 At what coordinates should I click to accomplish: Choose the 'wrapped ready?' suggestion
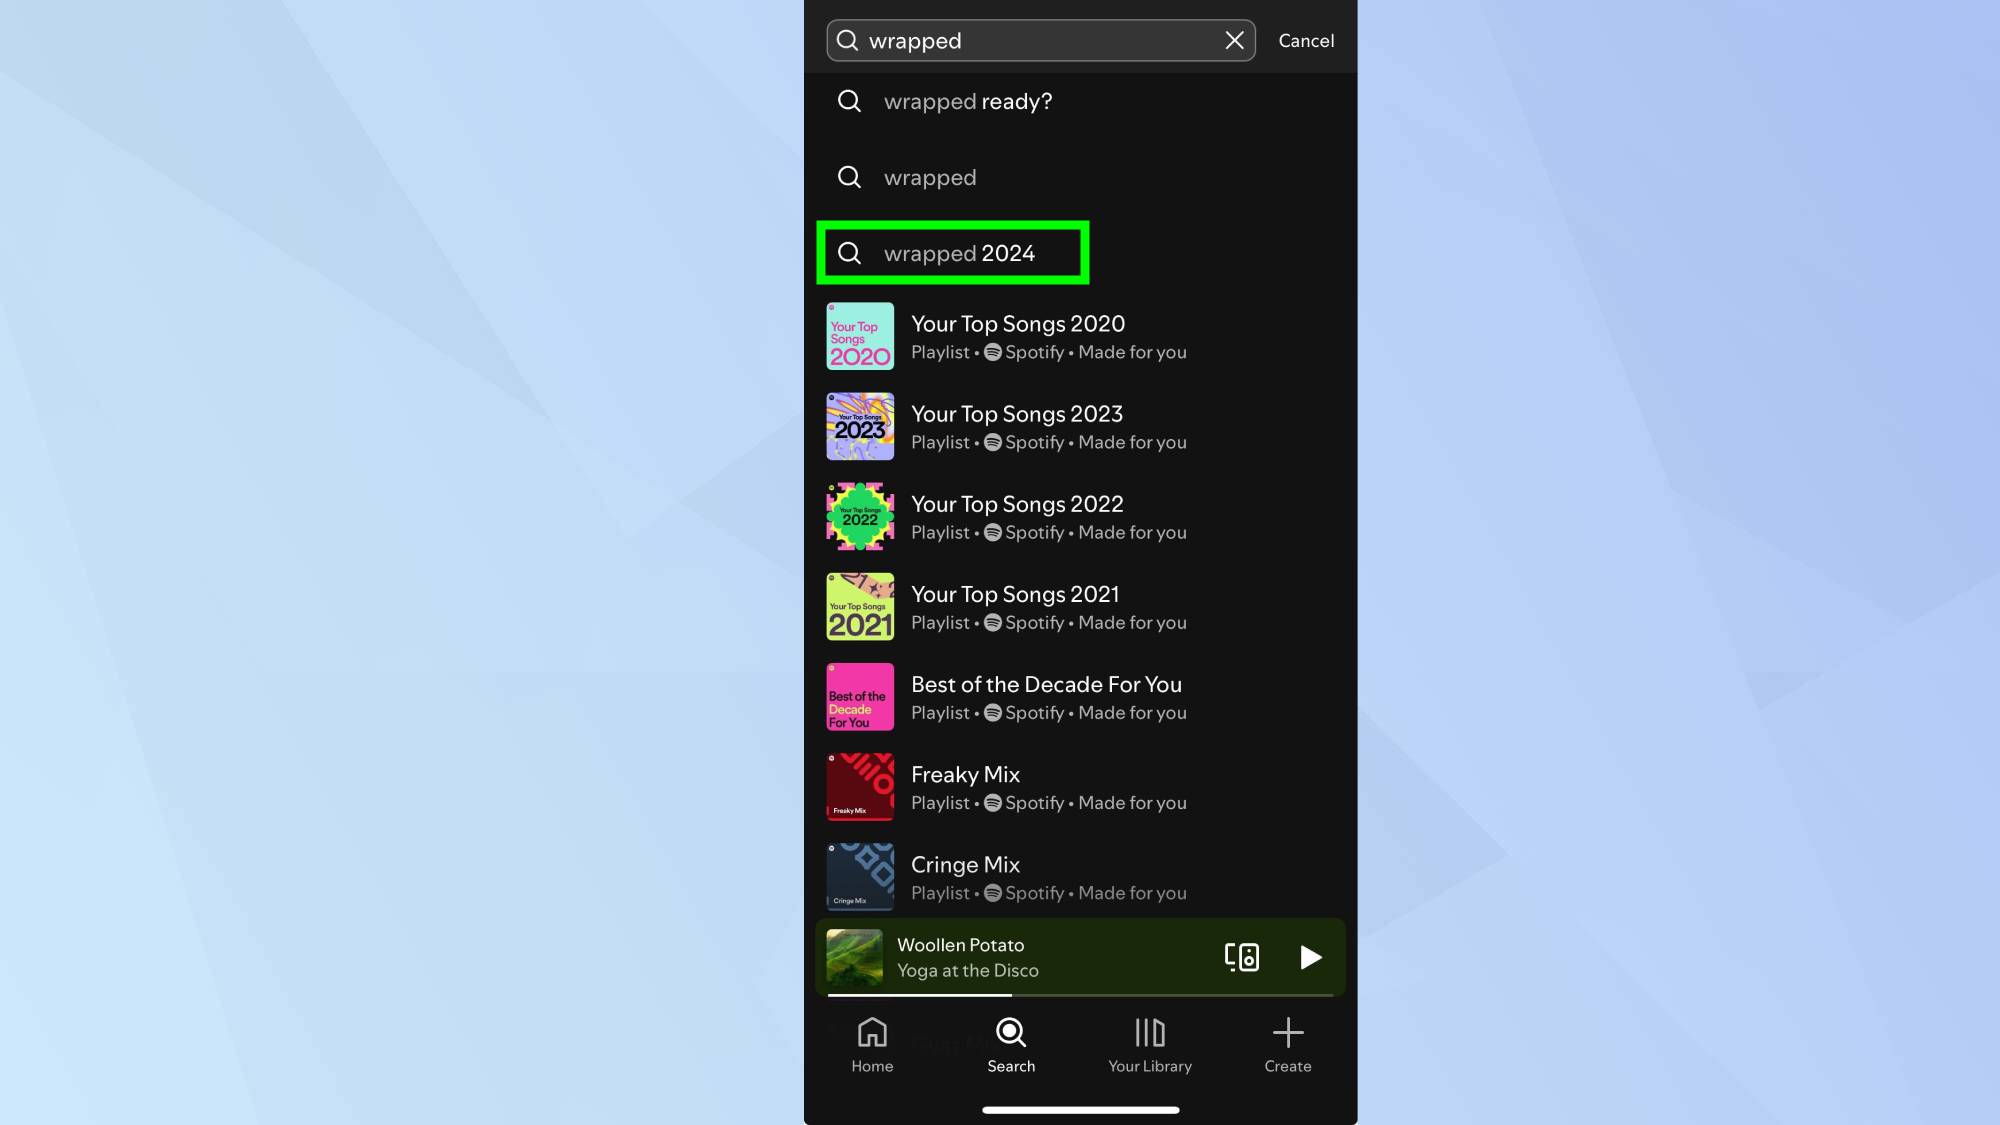coord(966,101)
